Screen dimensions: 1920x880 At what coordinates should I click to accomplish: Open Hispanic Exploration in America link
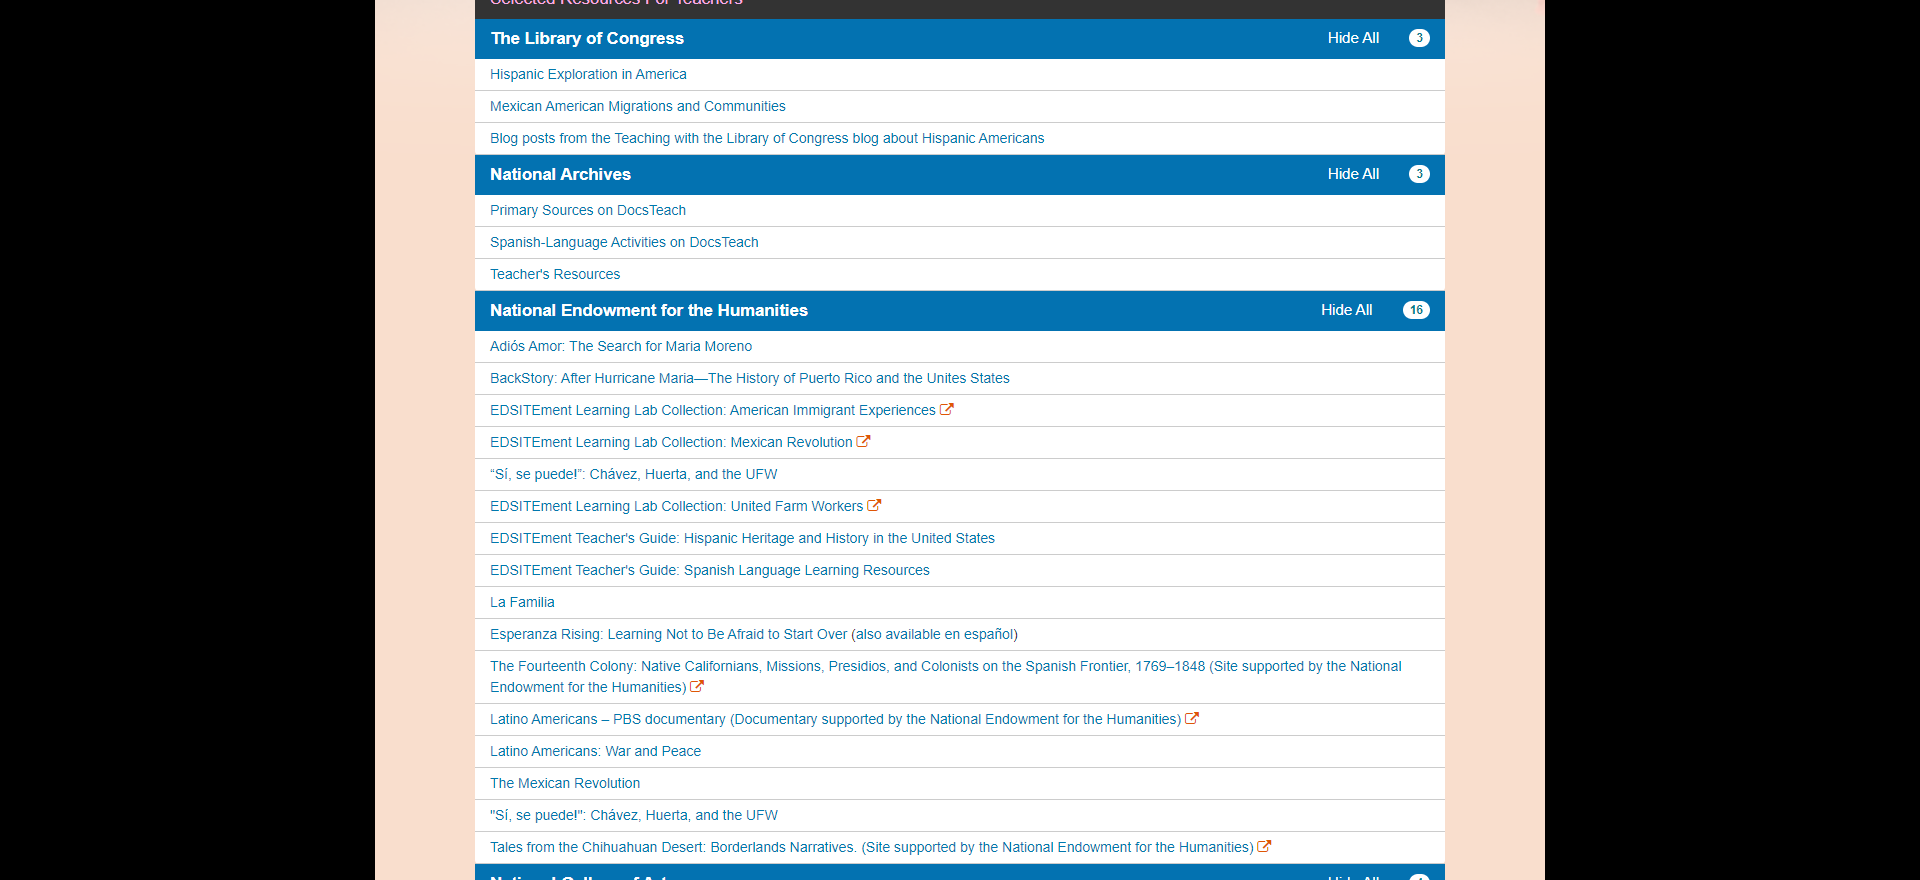click(588, 74)
